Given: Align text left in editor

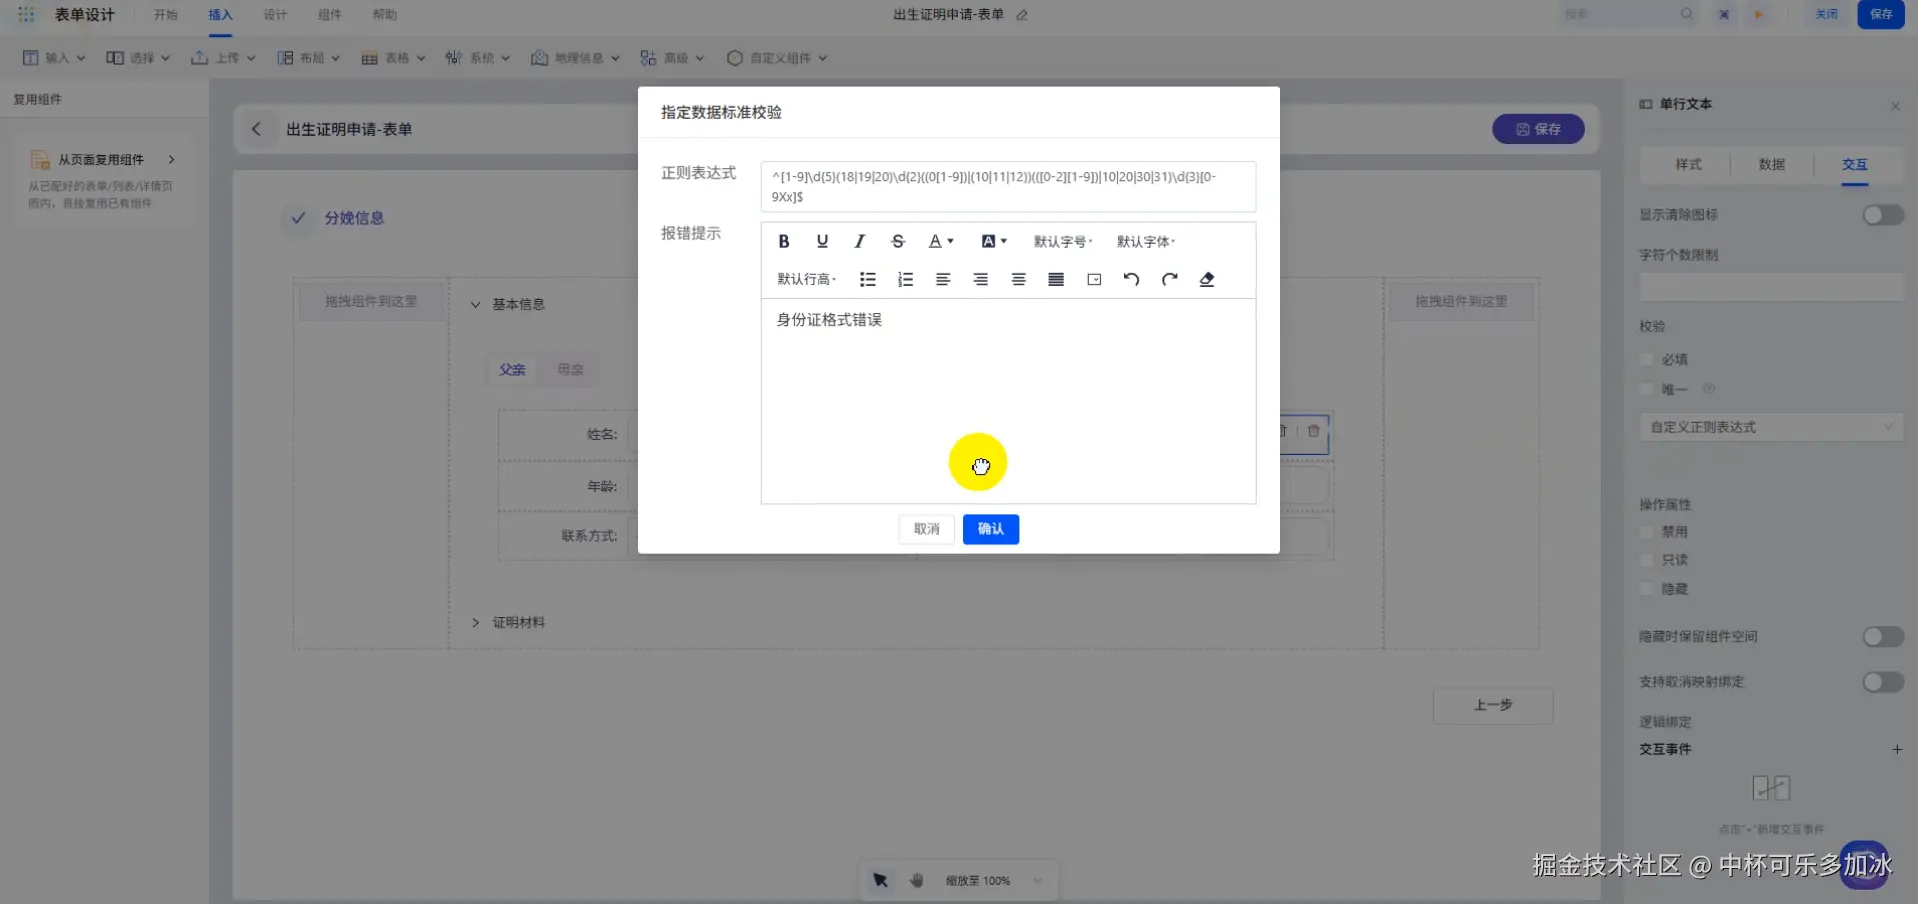Looking at the screenshot, I should (942, 279).
